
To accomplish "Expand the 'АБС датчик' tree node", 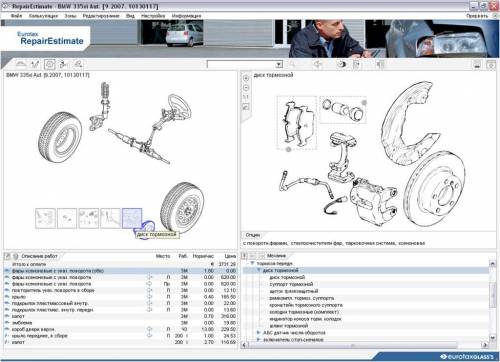I will pos(259,333).
